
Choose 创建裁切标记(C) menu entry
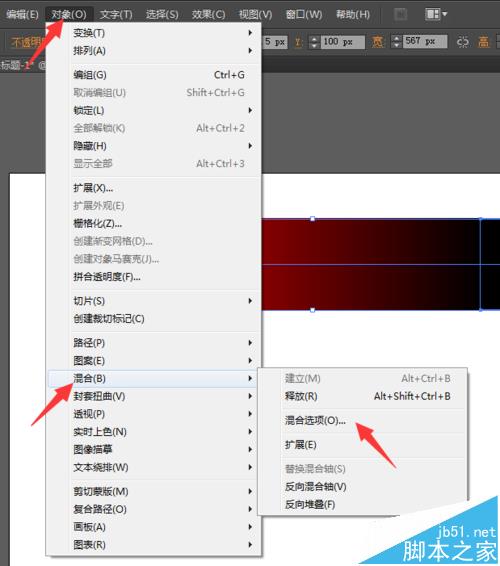154,318
